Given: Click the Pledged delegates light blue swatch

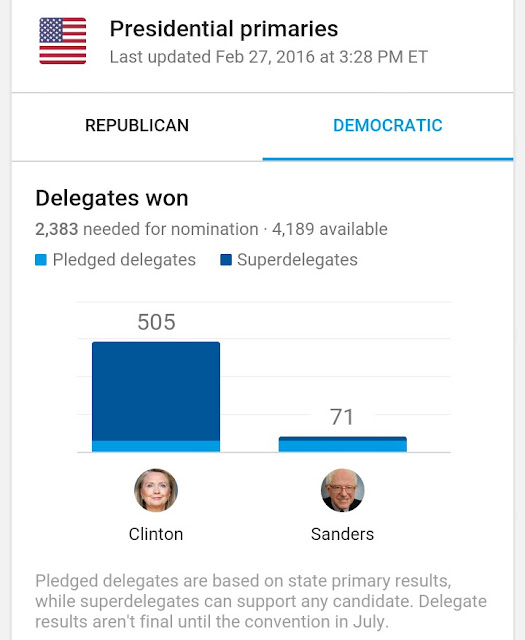Looking at the screenshot, I should [41, 260].
